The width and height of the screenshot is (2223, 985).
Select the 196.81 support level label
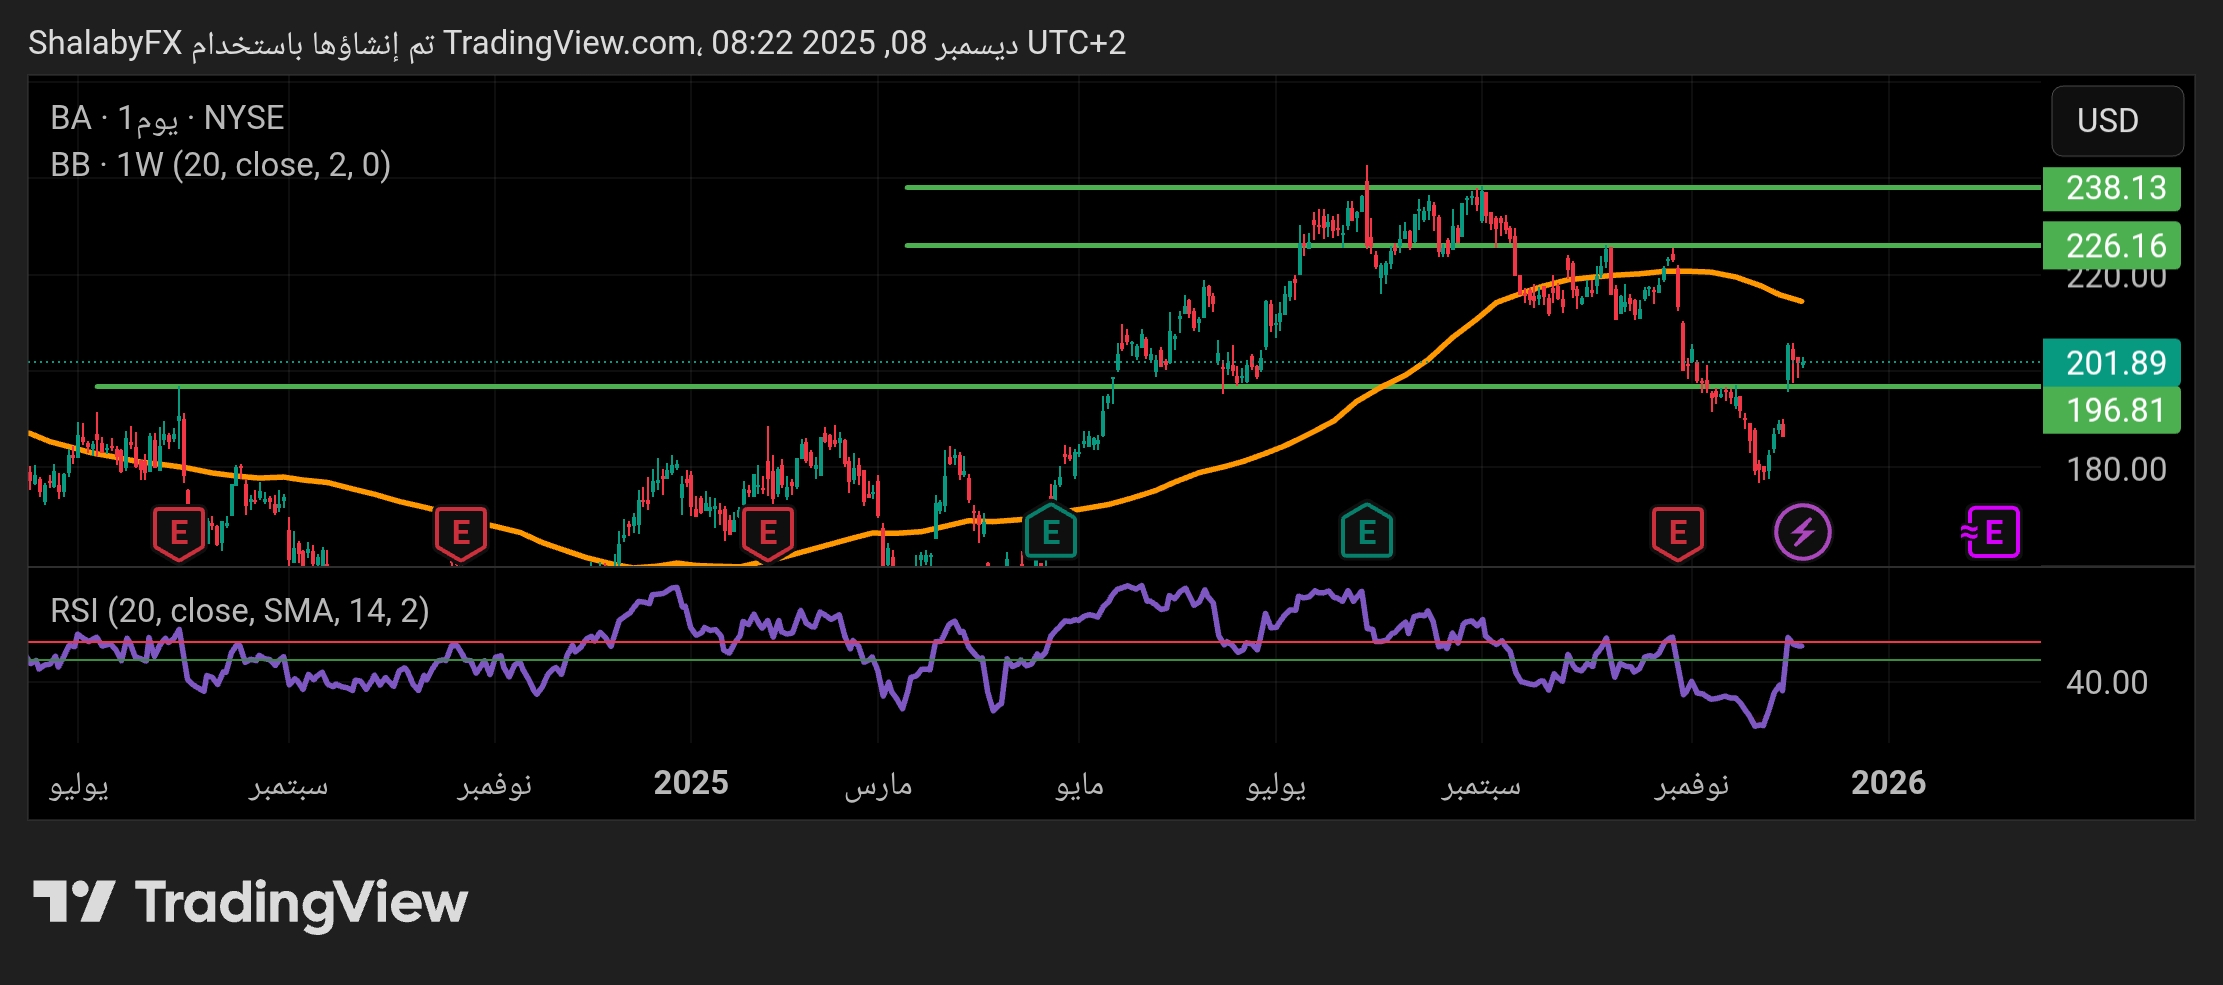tap(2111, 410)
